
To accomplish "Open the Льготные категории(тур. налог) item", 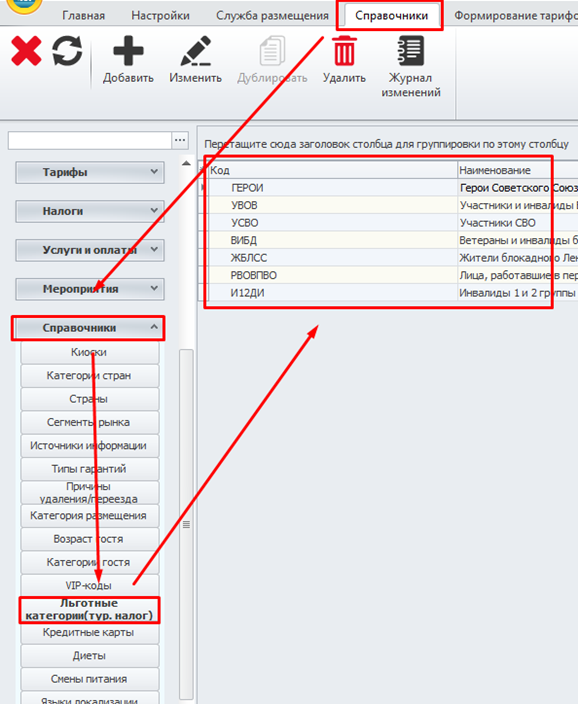I will pos(89,609).
